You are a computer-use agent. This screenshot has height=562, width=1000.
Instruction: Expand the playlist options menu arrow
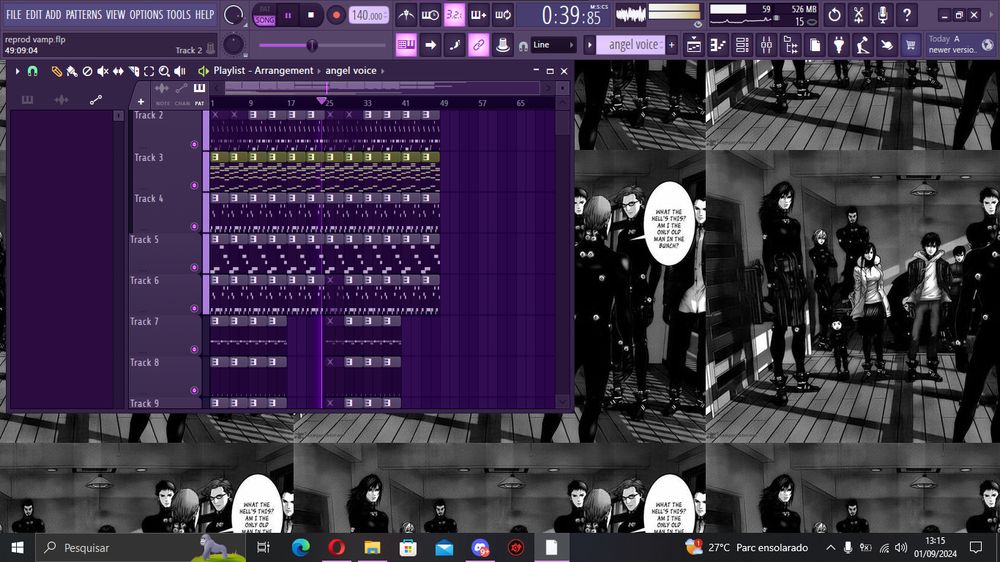click(17, 71)
